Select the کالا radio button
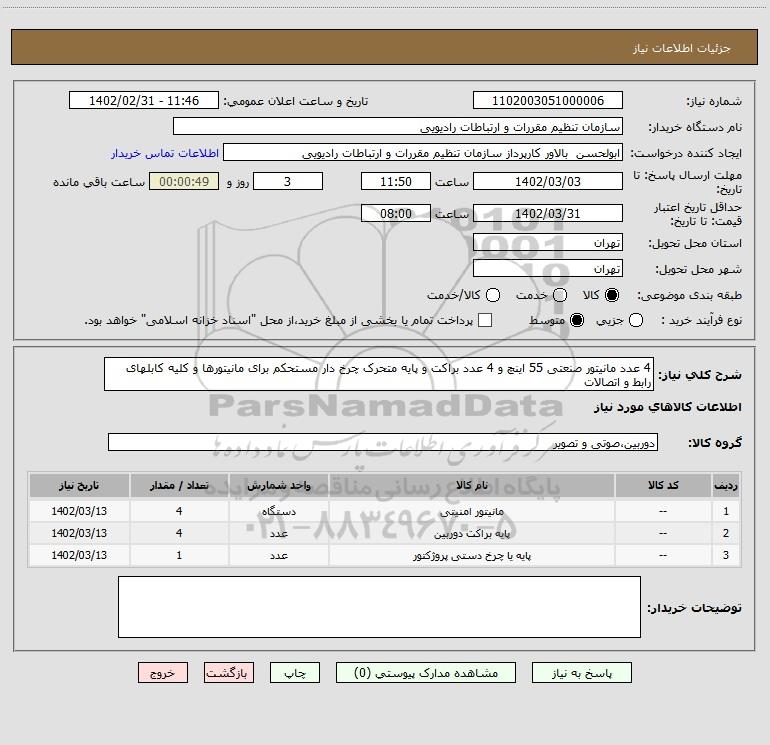This screenshot has height=745, width=770. pos(612,295)
